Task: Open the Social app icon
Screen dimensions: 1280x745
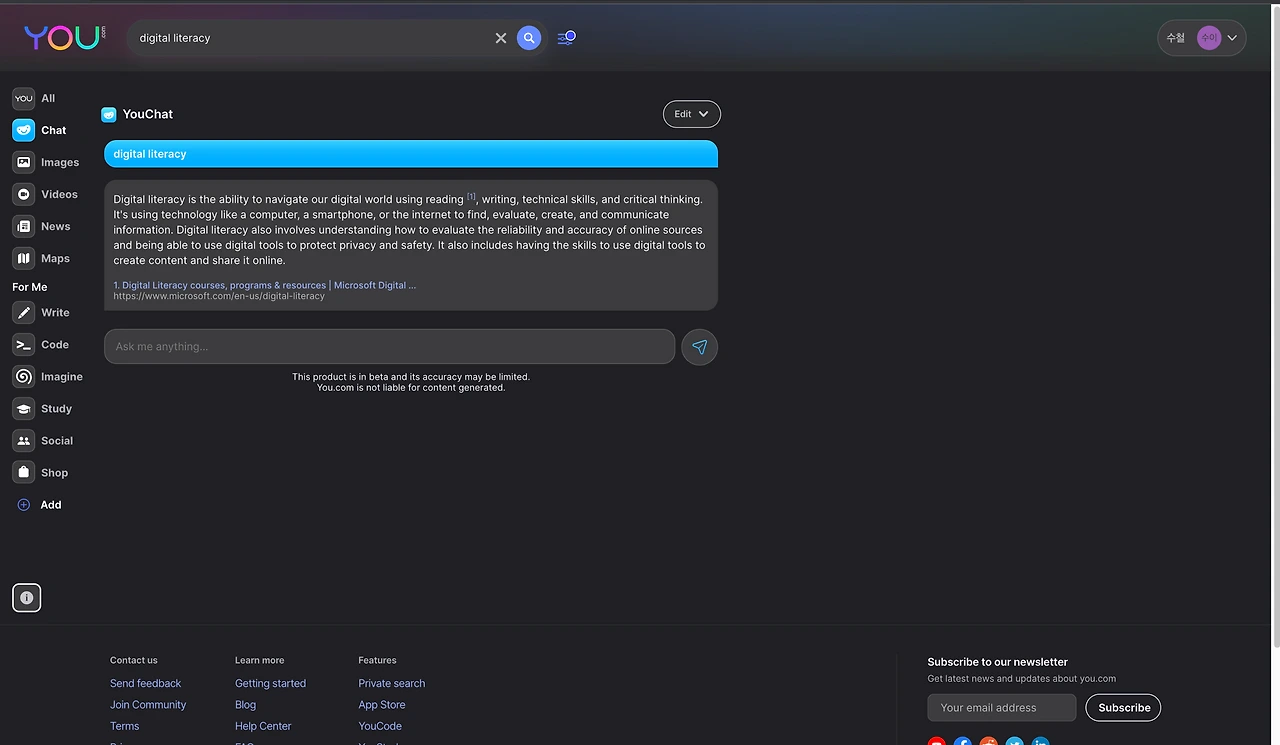Action: pyautogui.click(x=23, y=441)
